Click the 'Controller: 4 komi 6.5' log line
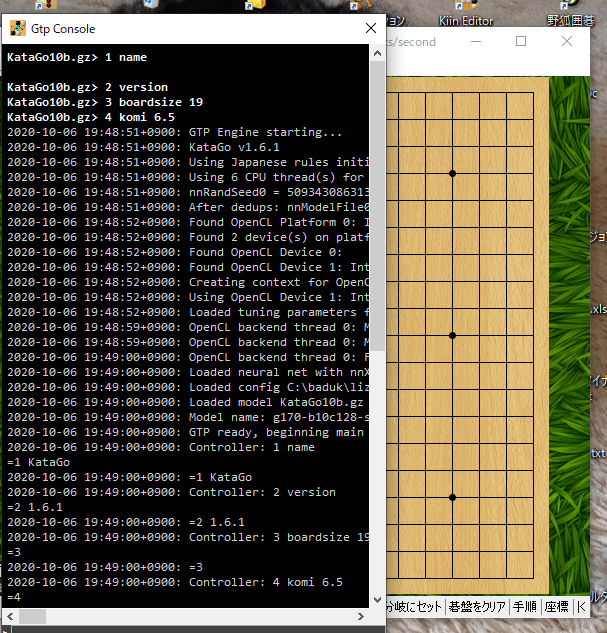Screen dimensions: 607x633 point(175,582)
